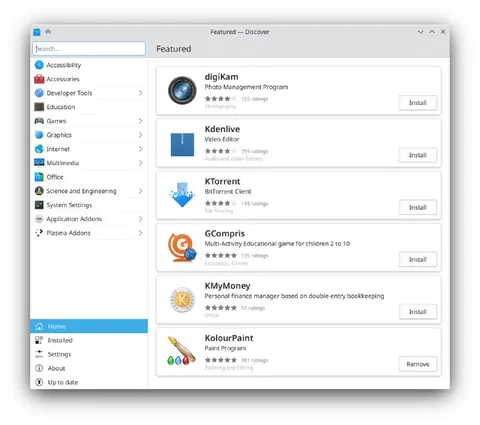Click the Education blackboard icon

pos(39,107)
